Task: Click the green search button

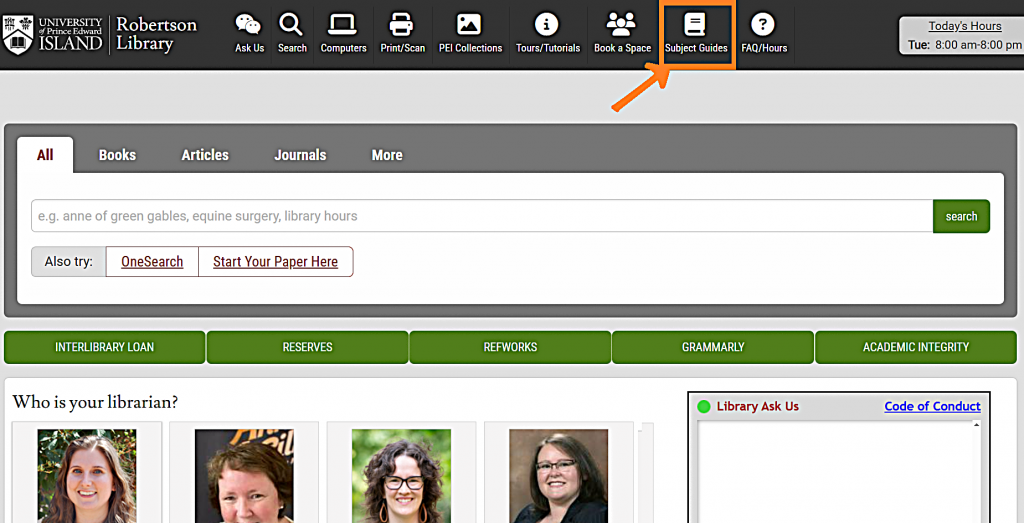Action: coord(961,216)
